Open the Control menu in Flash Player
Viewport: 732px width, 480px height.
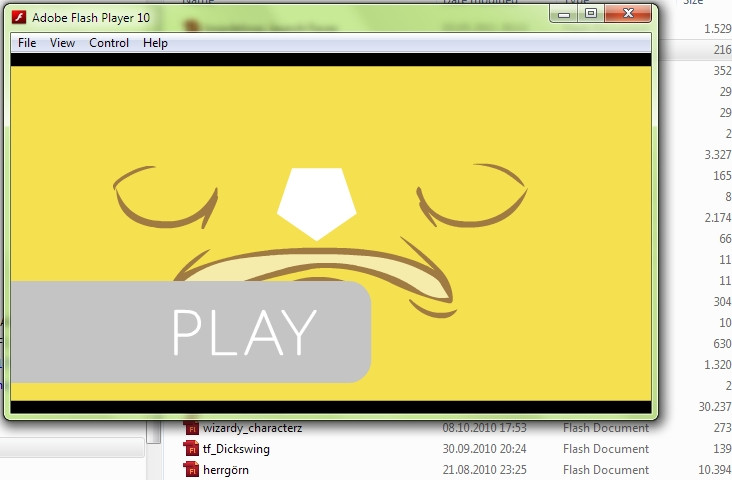109,43
